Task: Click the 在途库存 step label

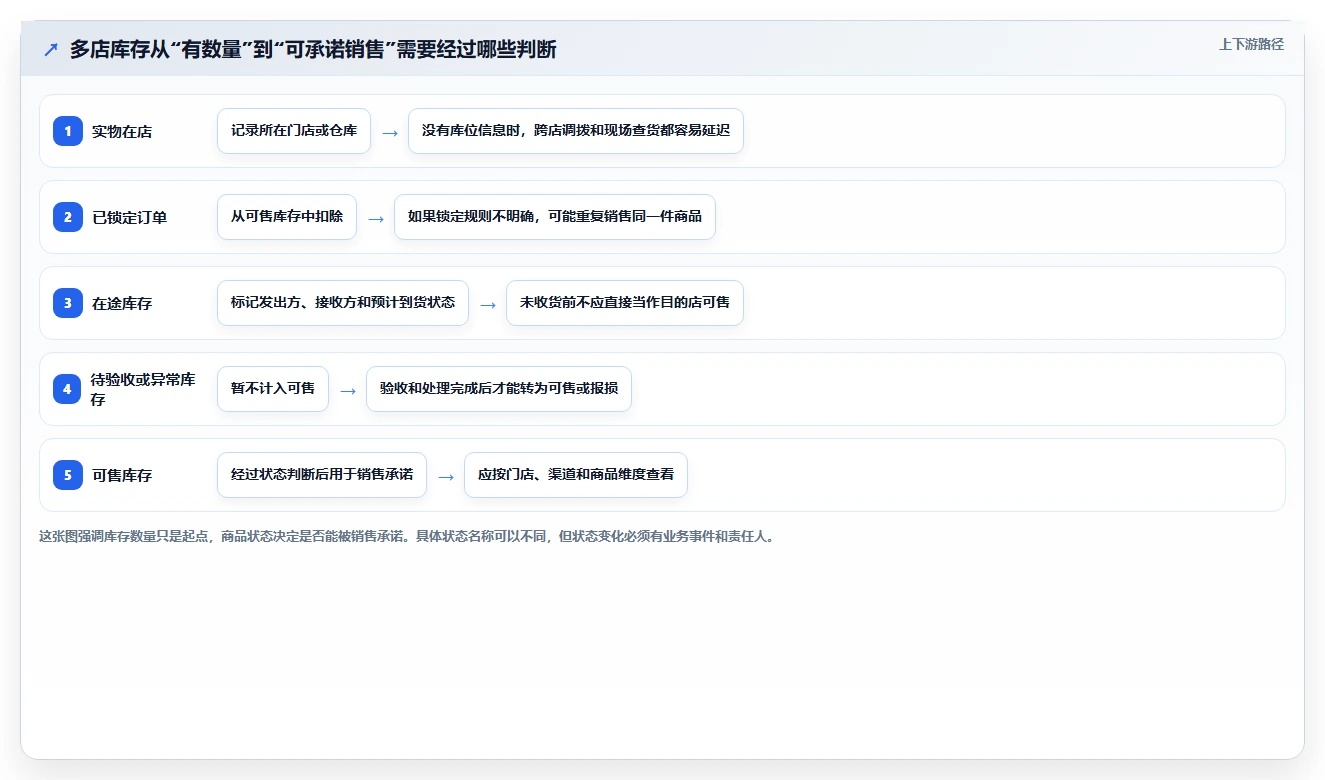Action: click(122, 304)
